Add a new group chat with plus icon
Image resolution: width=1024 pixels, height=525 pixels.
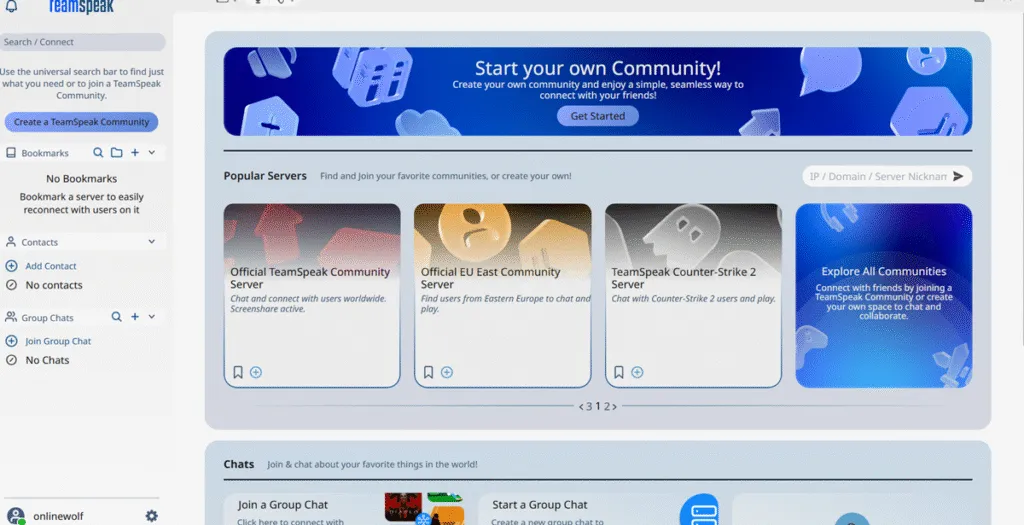(x=135, y=317)
